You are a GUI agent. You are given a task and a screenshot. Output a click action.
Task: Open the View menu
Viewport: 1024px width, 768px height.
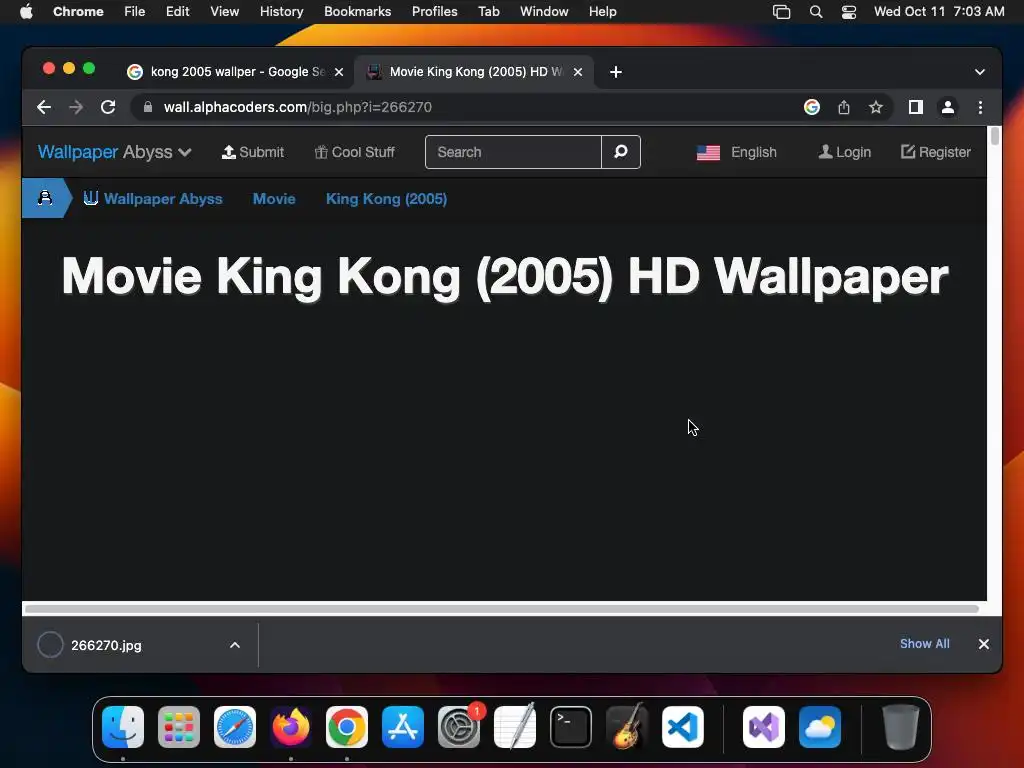pos(224,12)
